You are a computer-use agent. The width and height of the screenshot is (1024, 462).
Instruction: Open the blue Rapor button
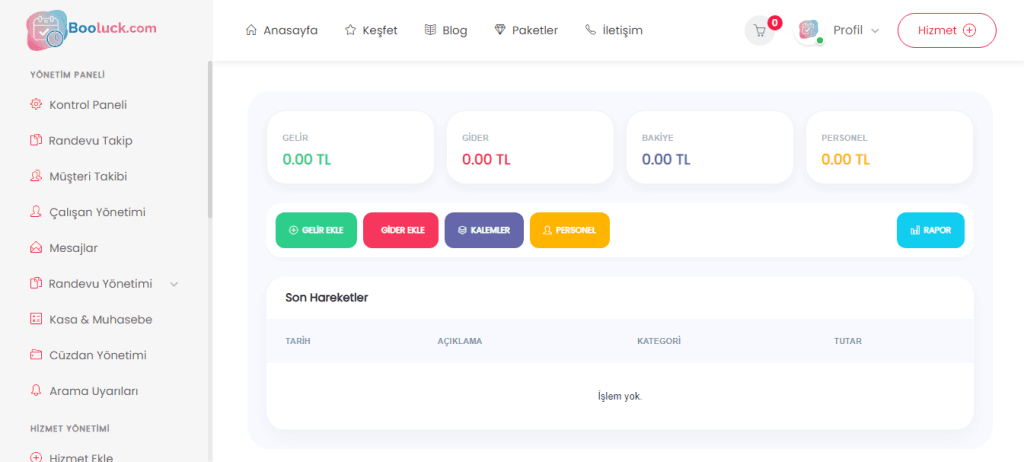tap(930, 230)
